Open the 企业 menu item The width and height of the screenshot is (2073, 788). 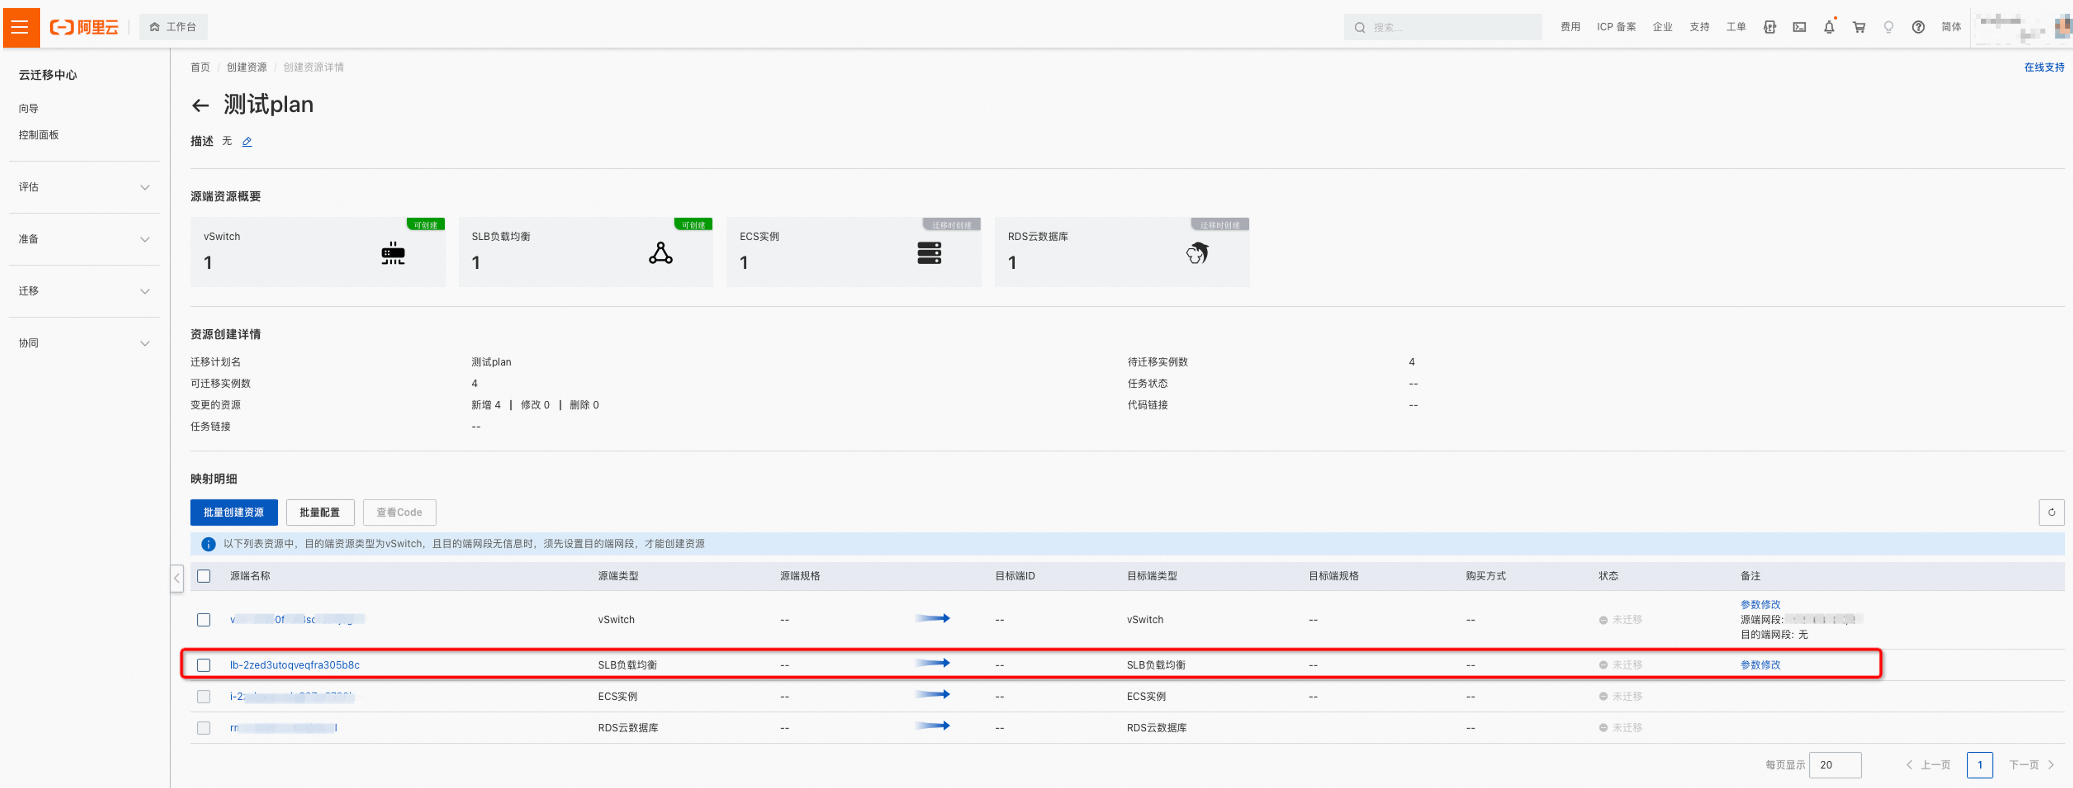coord(1662,27)
